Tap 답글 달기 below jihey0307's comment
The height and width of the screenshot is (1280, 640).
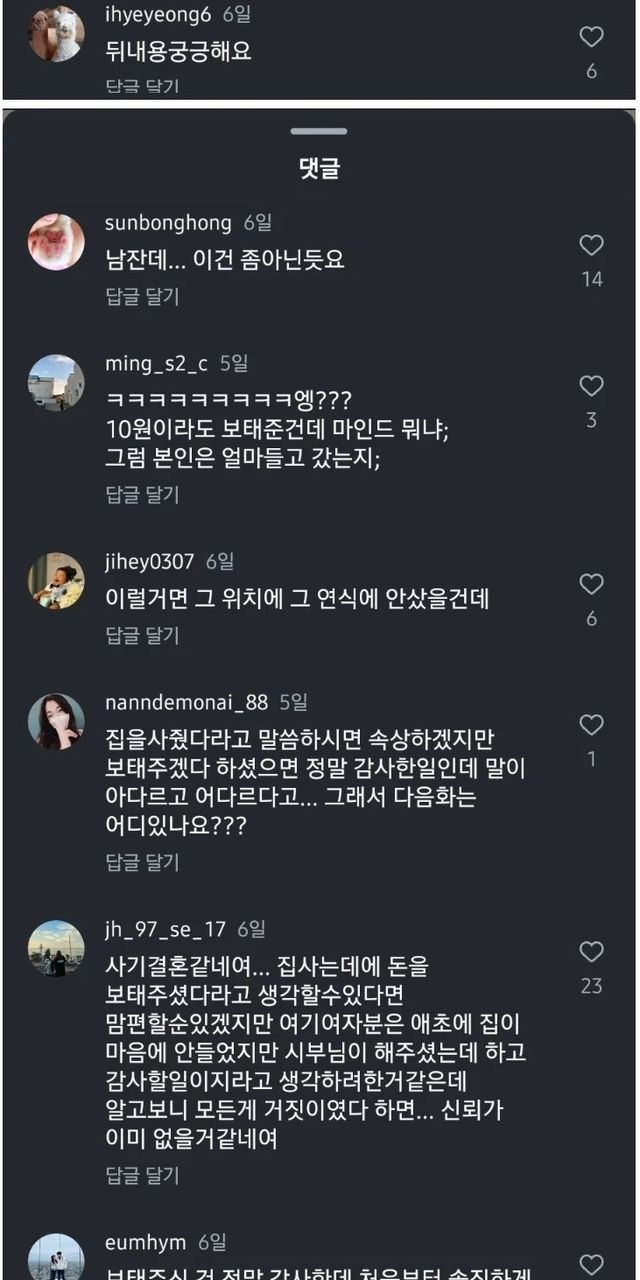(x=142, y=635)
